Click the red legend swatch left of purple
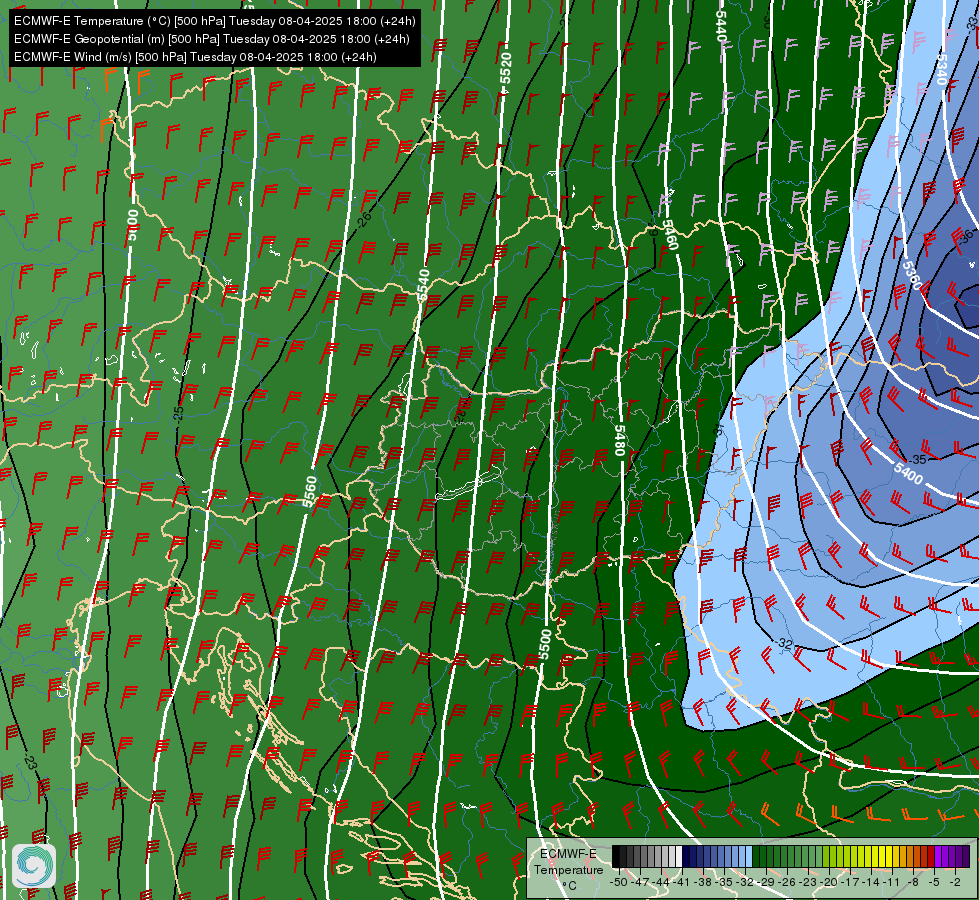This screenshot has width=979, height=900. point(931,856)
